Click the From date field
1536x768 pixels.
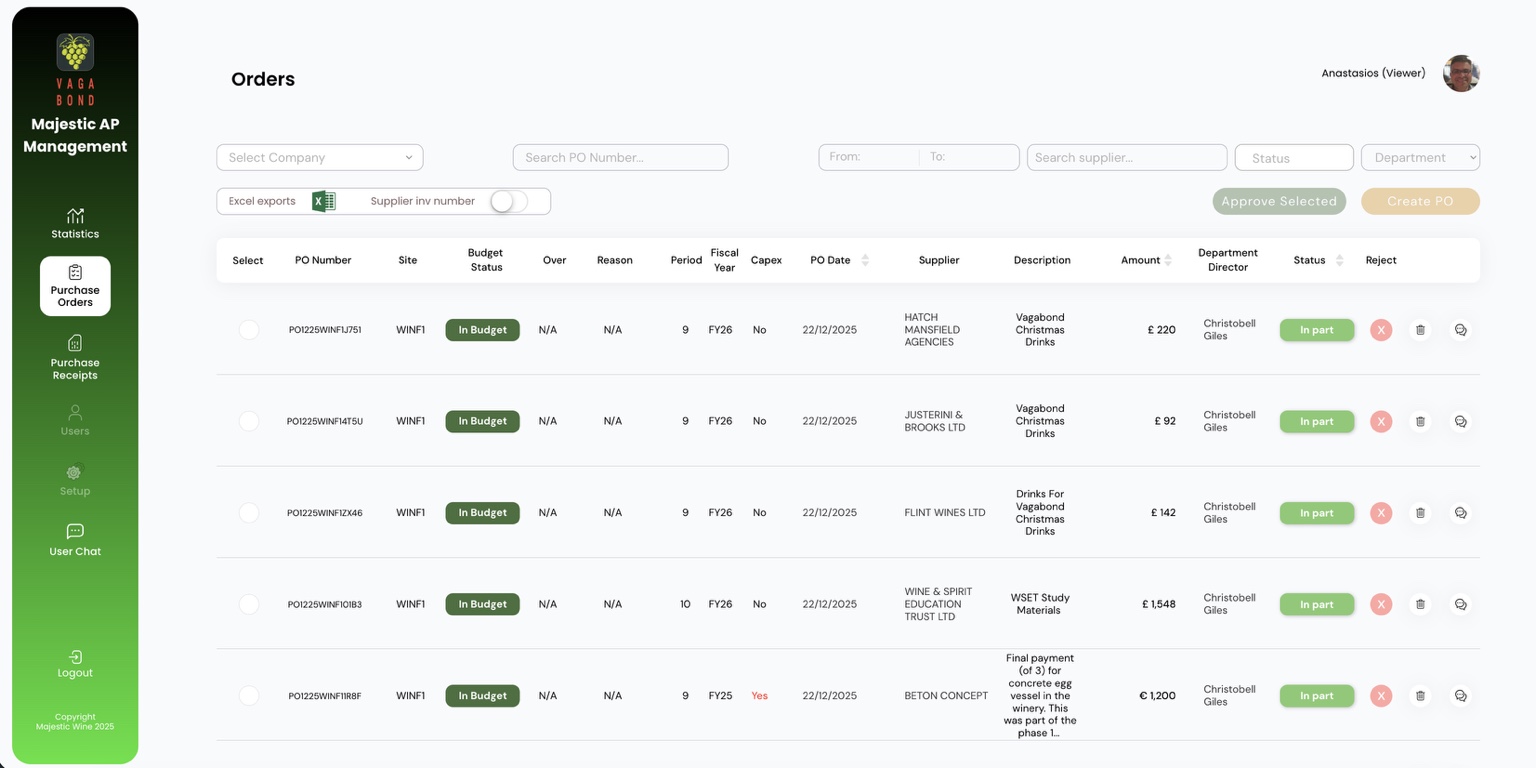click(869, 157)
